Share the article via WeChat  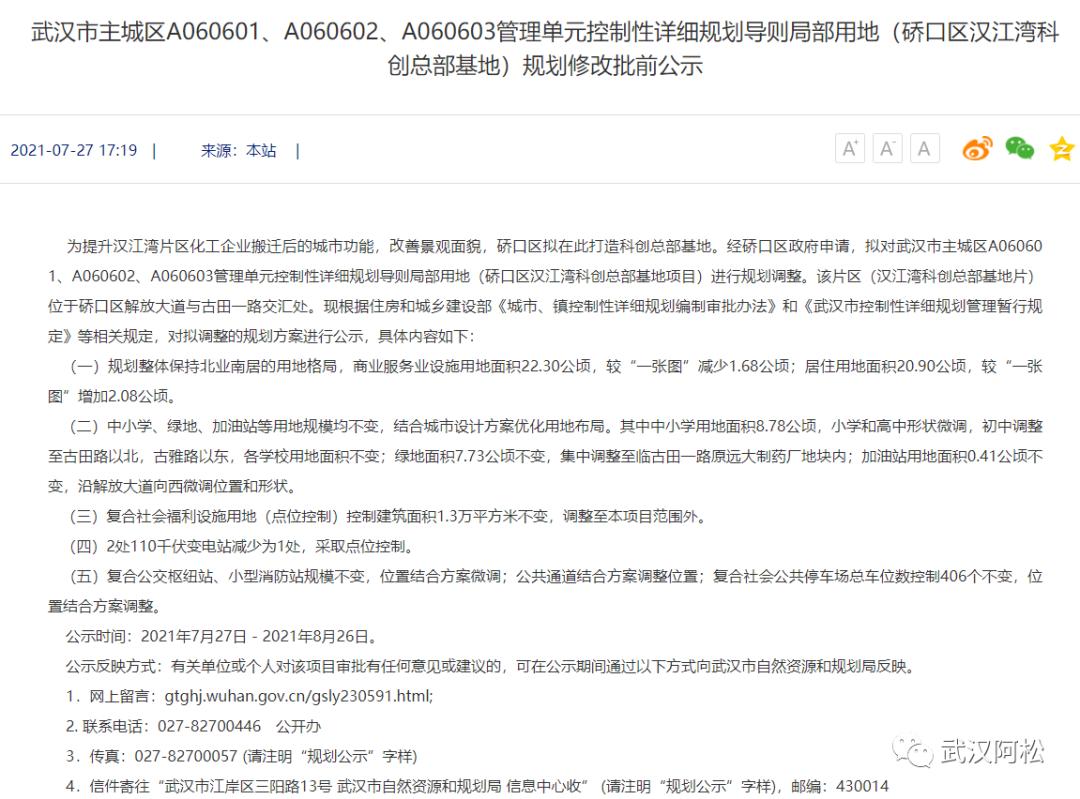click(1019, 148)
